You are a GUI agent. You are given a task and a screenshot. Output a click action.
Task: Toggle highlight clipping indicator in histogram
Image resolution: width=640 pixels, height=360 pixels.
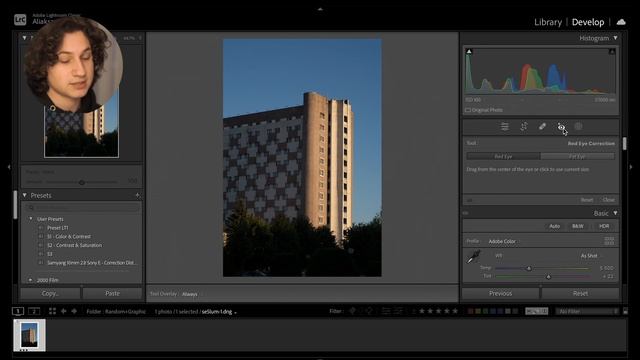click(x=612, y=51)
